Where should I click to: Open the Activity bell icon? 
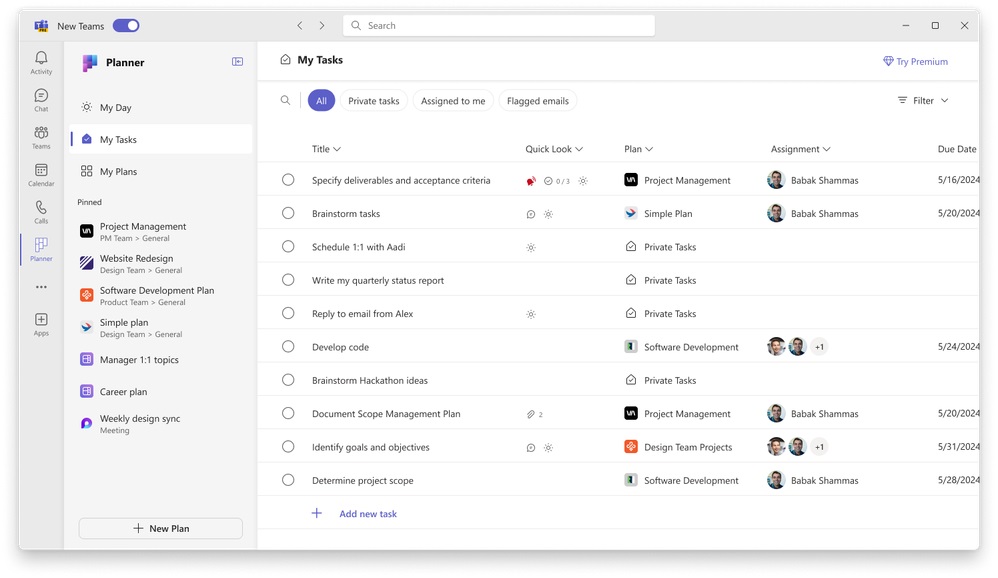click(40, 60)
